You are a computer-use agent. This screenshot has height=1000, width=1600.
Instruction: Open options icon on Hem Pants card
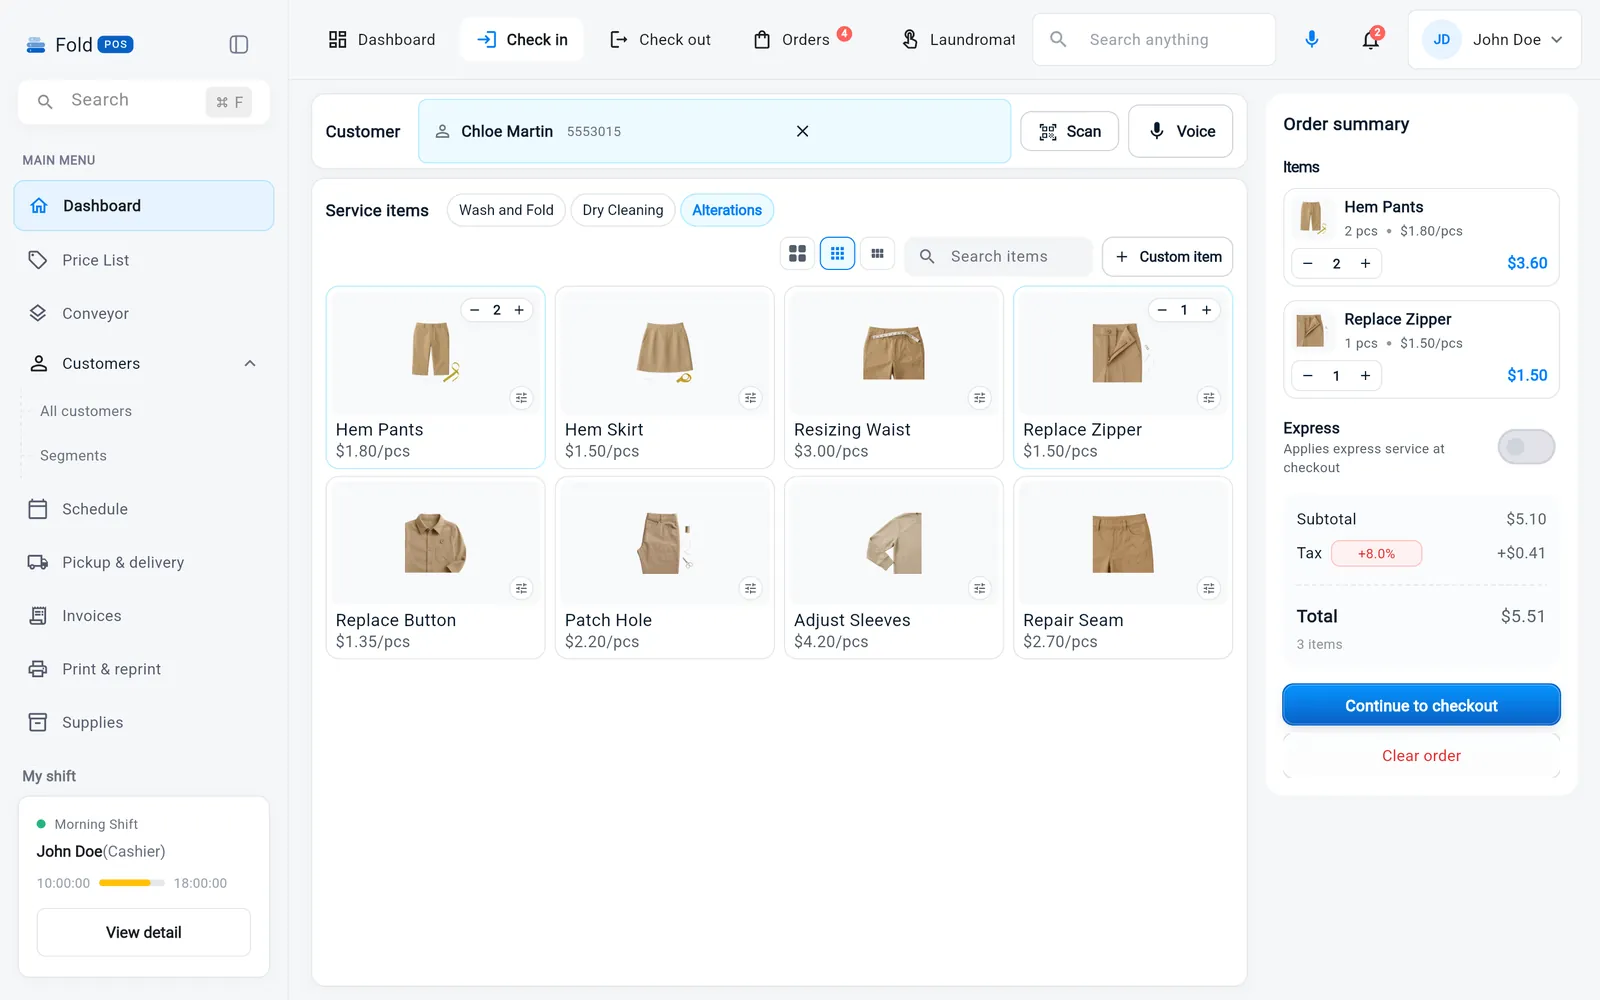pos(521,398)
